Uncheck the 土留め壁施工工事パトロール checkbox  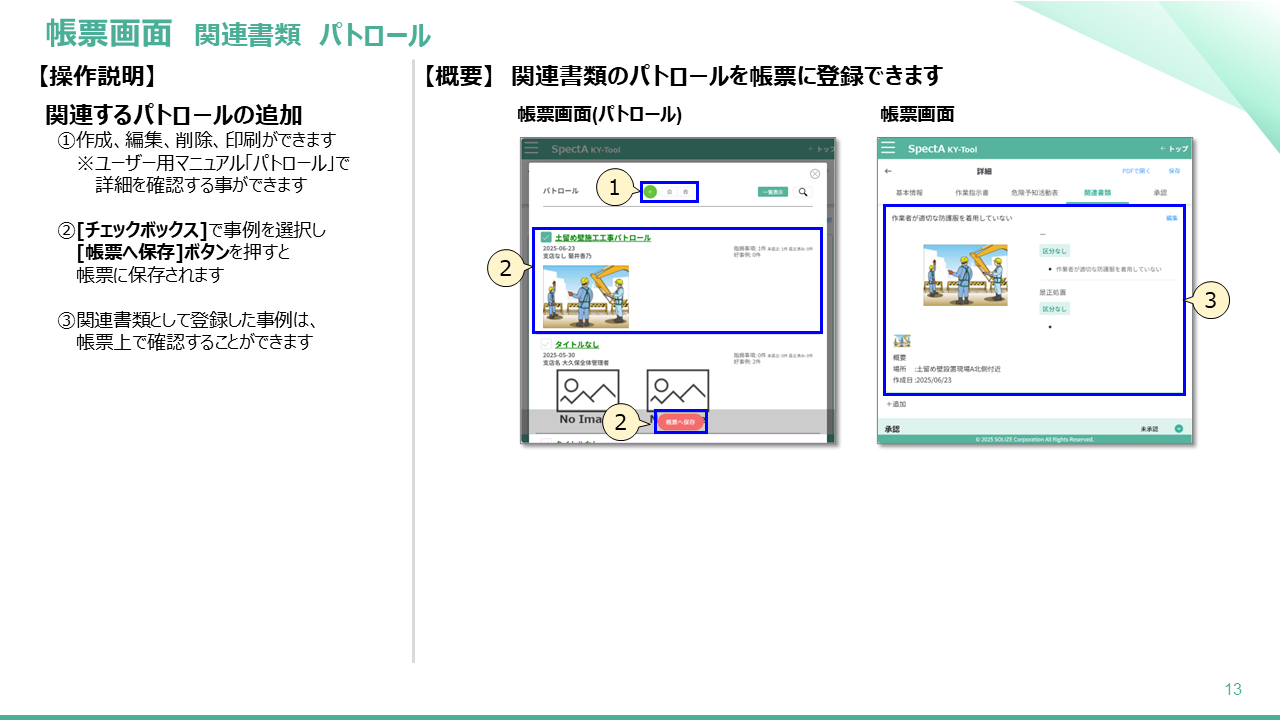tap(546, 238)
